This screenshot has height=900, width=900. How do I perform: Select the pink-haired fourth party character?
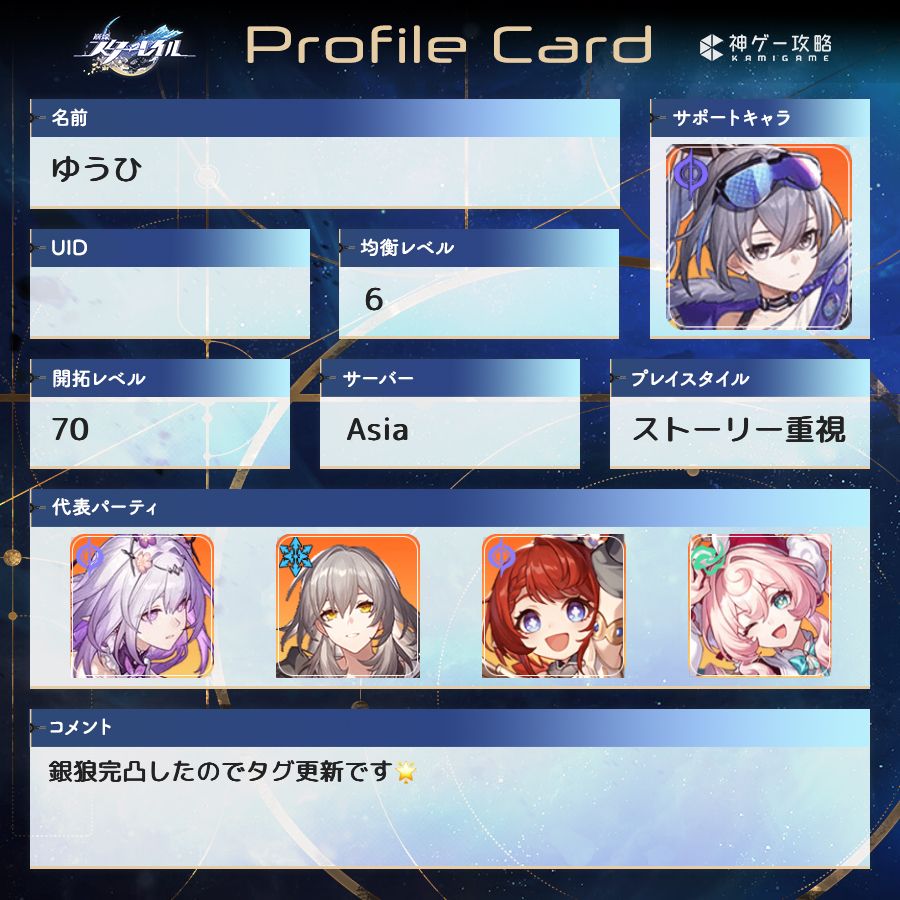click(760, 606)
